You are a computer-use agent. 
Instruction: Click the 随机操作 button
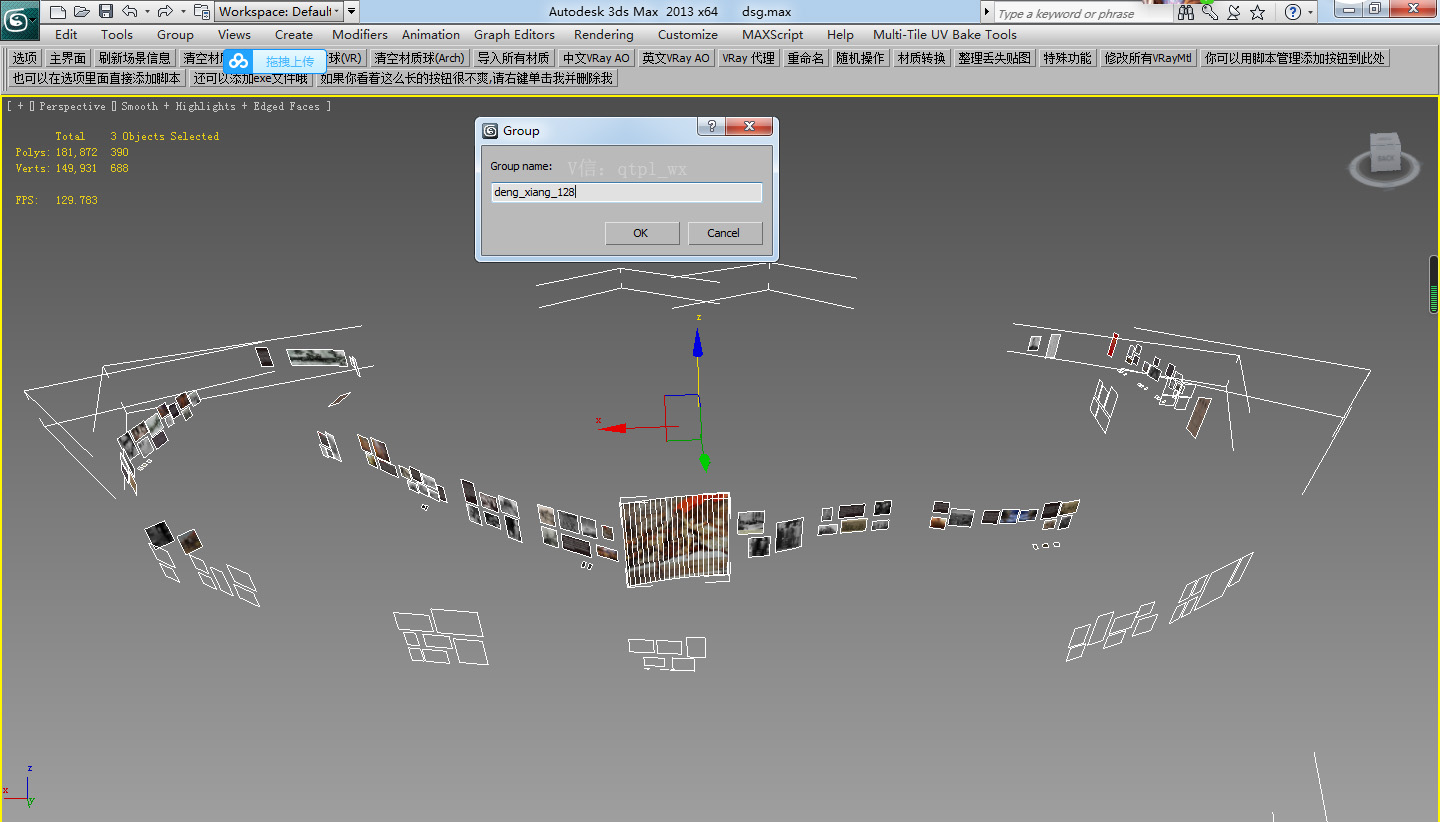point(860,58)
